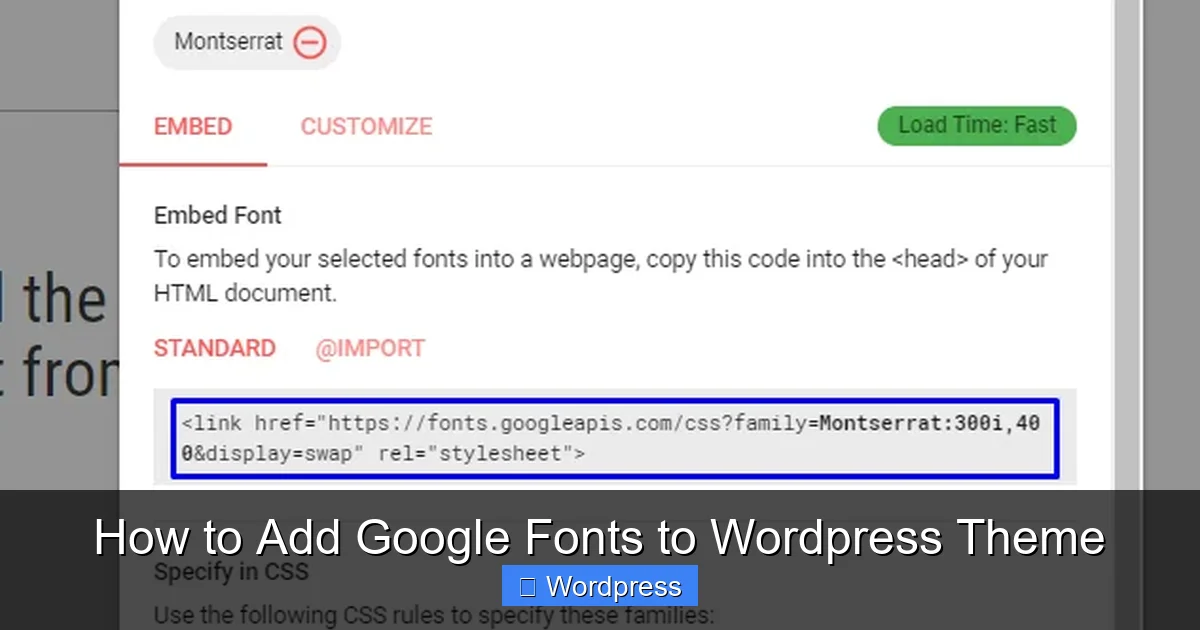Expand the Embed Font section
The width and height of the screenshot is (1200, 630).
coord(217,215)
